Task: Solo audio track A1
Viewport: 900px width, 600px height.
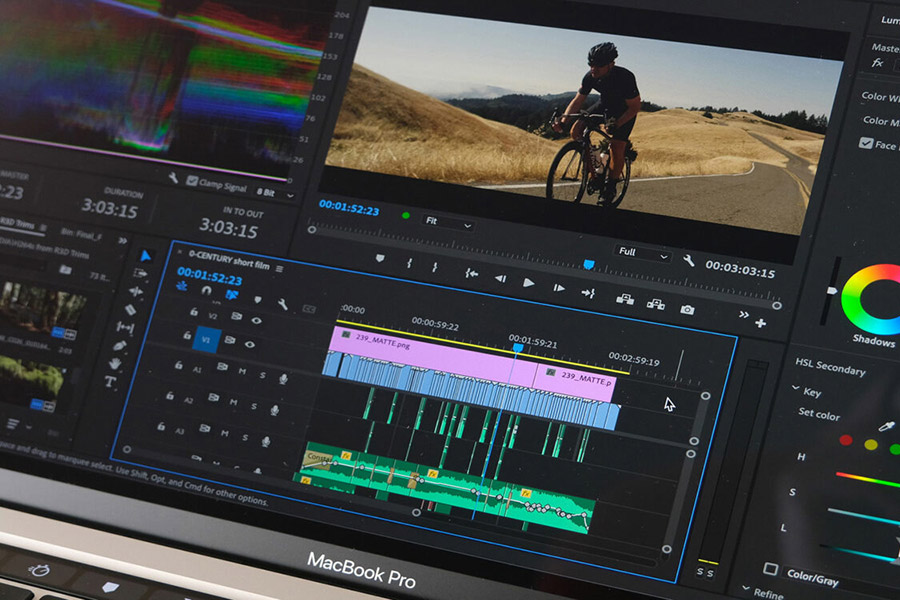Action: (x=263, y=375)
